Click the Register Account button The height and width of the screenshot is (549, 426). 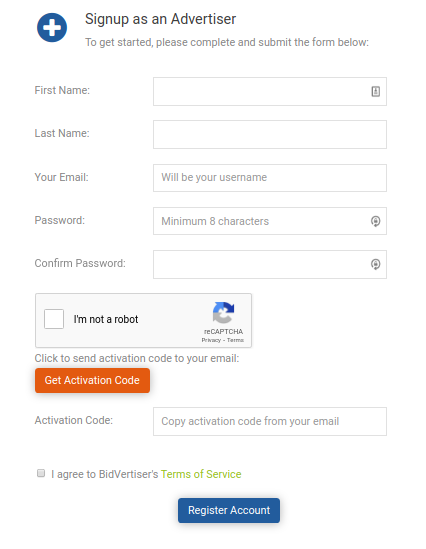(x=229, y=510)
